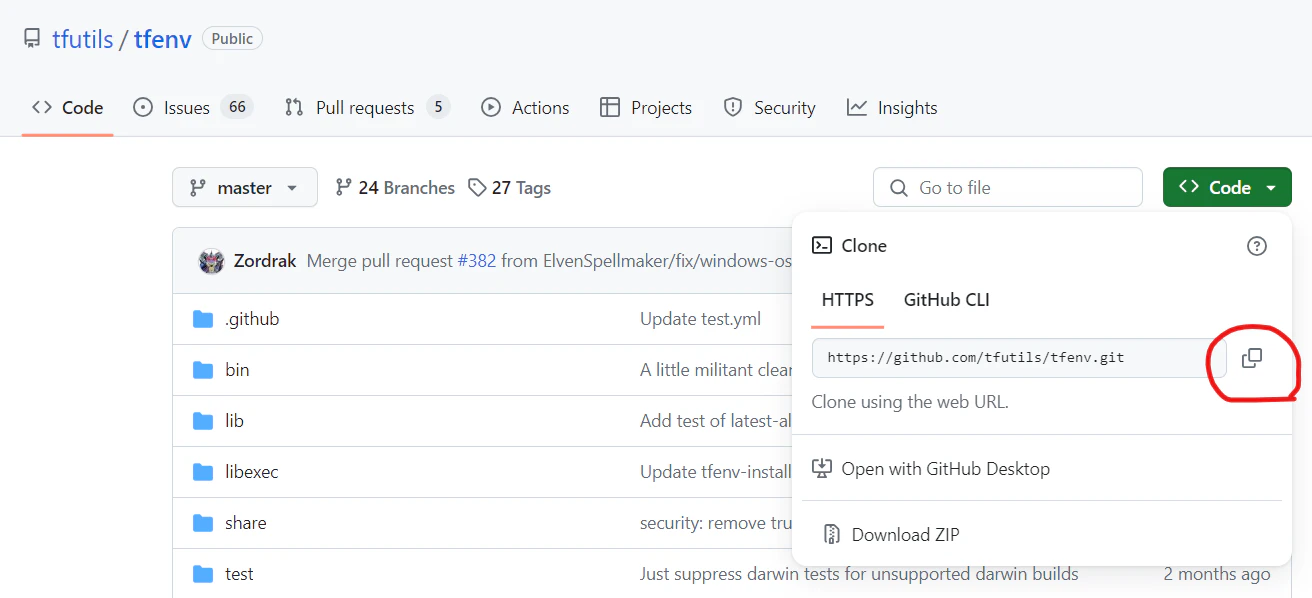
Task: Open the Security tab
Action: coord(770,107)
